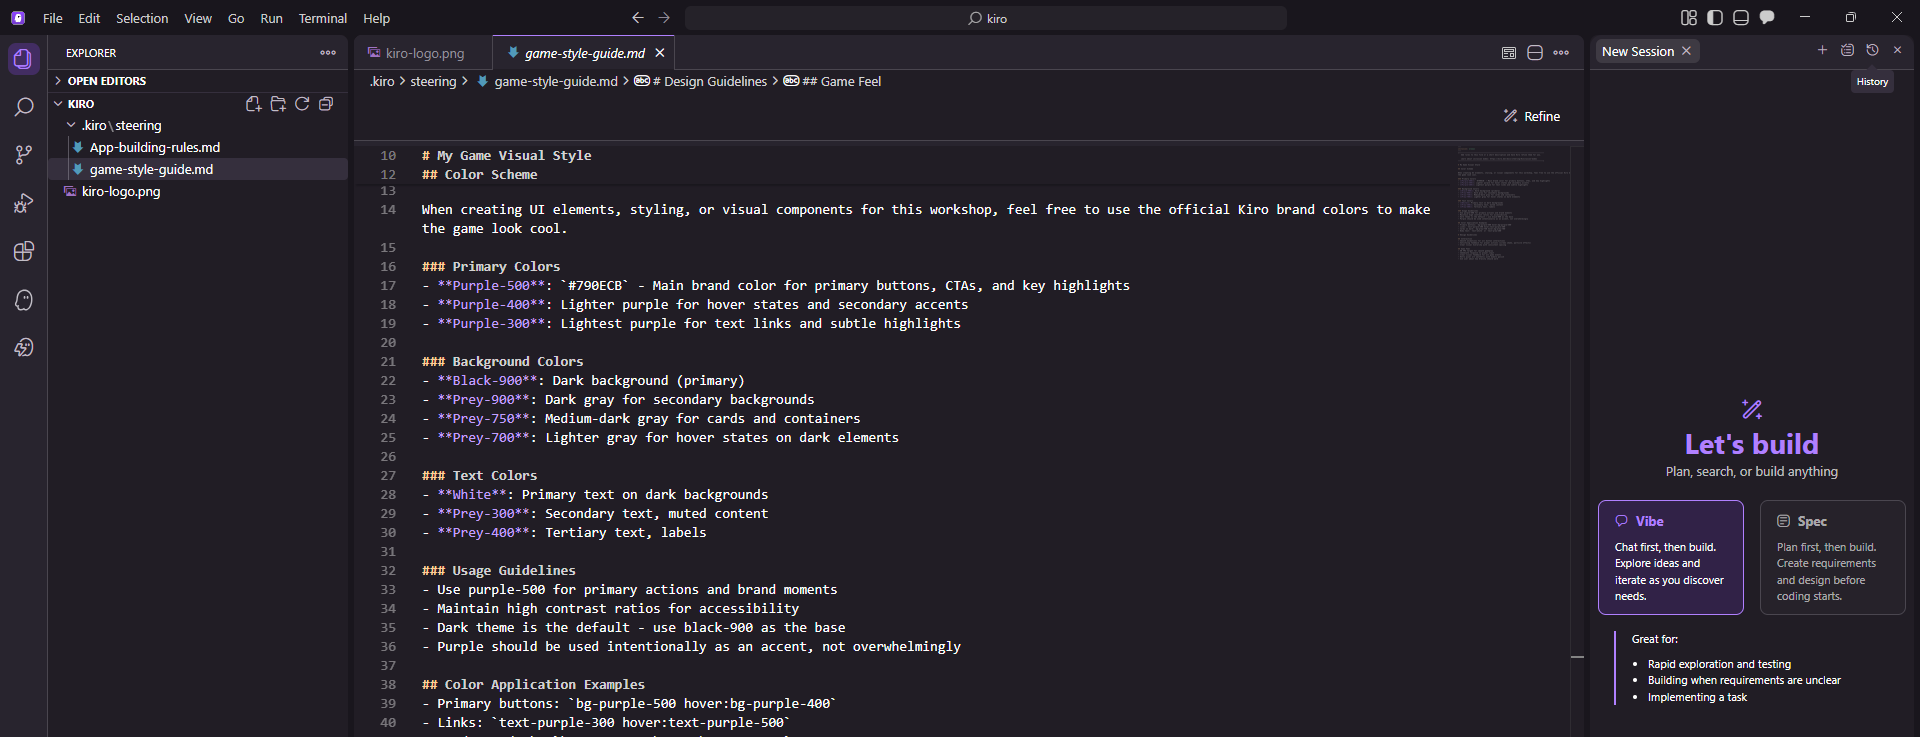Open App-building-rules.md in file tree
The image size is (1920, 737).
198,147
